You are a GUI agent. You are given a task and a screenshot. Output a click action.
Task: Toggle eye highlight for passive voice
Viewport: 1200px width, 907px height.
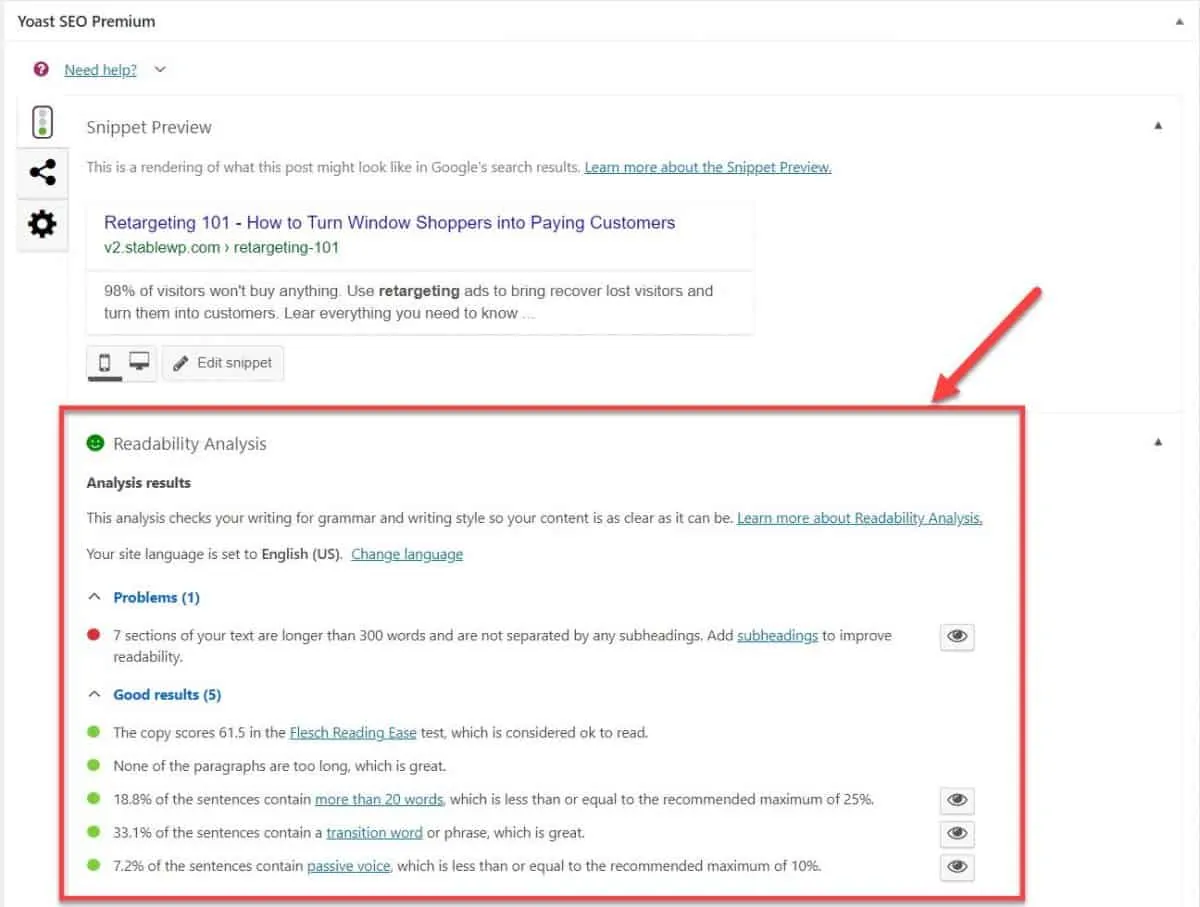coord(957,867)
